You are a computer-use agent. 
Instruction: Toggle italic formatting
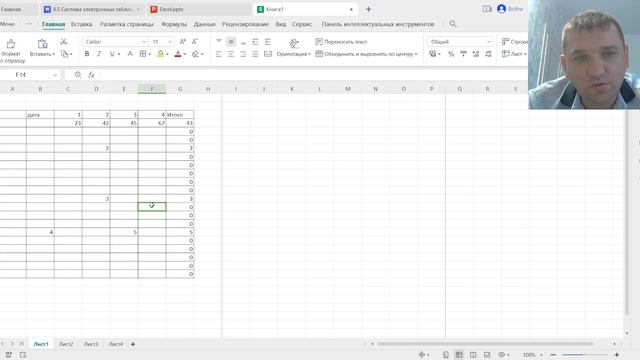pos(99,54)
